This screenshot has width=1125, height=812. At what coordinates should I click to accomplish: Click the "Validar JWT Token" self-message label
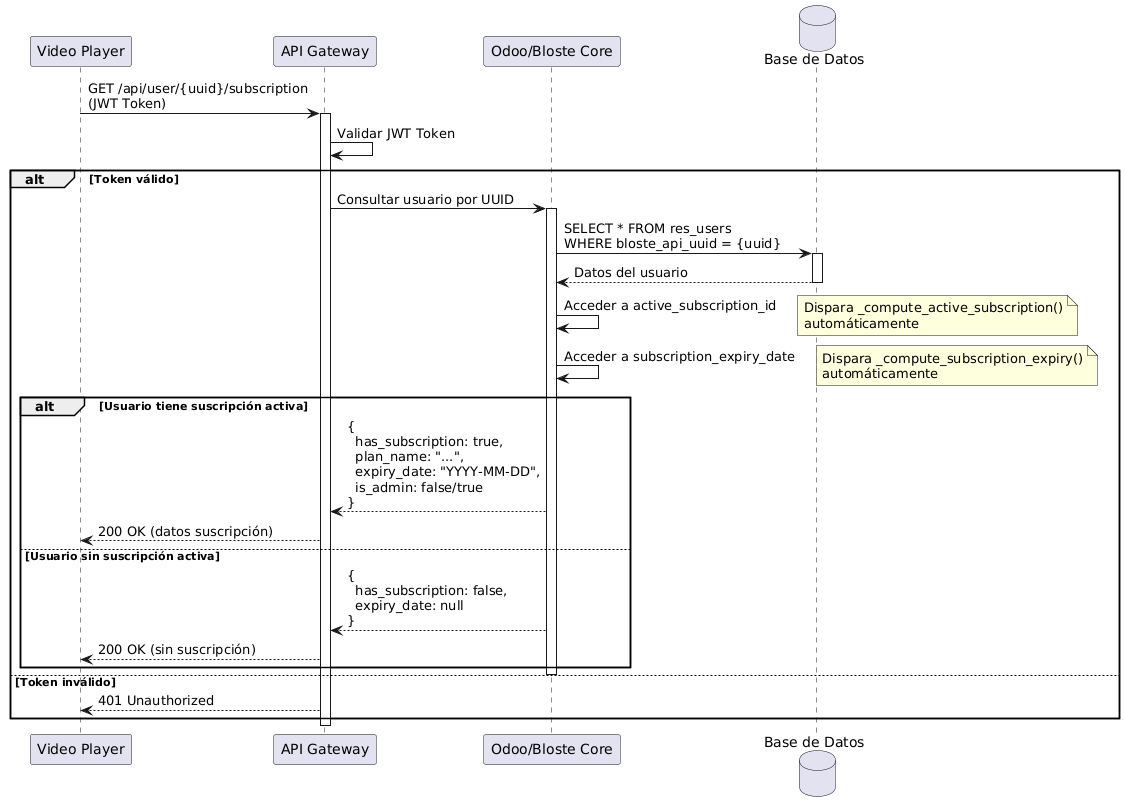click(x=393, y=134)
